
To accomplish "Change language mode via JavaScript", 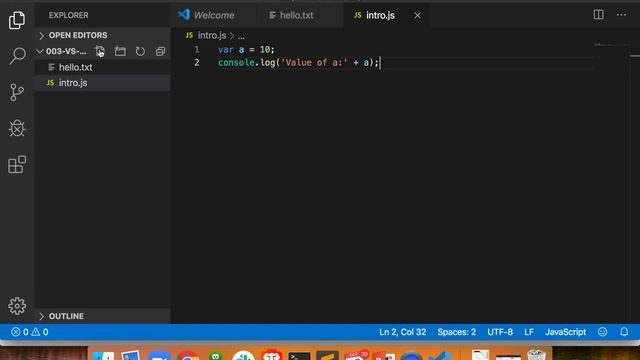I will coord(565,332).
